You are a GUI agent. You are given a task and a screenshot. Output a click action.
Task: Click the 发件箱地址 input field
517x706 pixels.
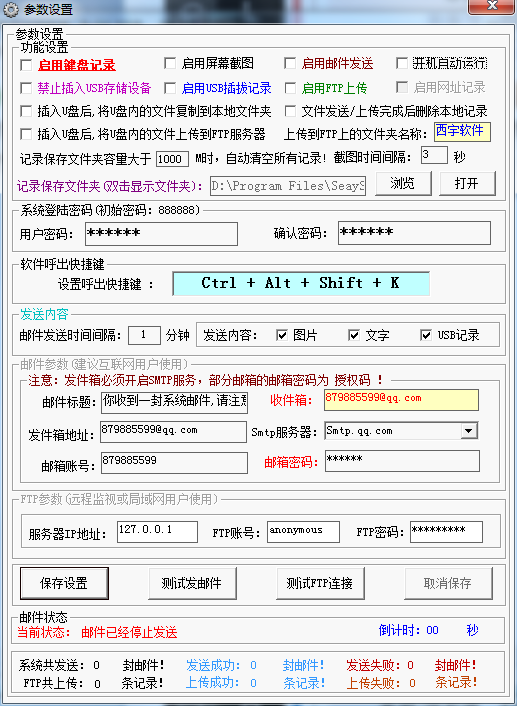coord(173,432)
